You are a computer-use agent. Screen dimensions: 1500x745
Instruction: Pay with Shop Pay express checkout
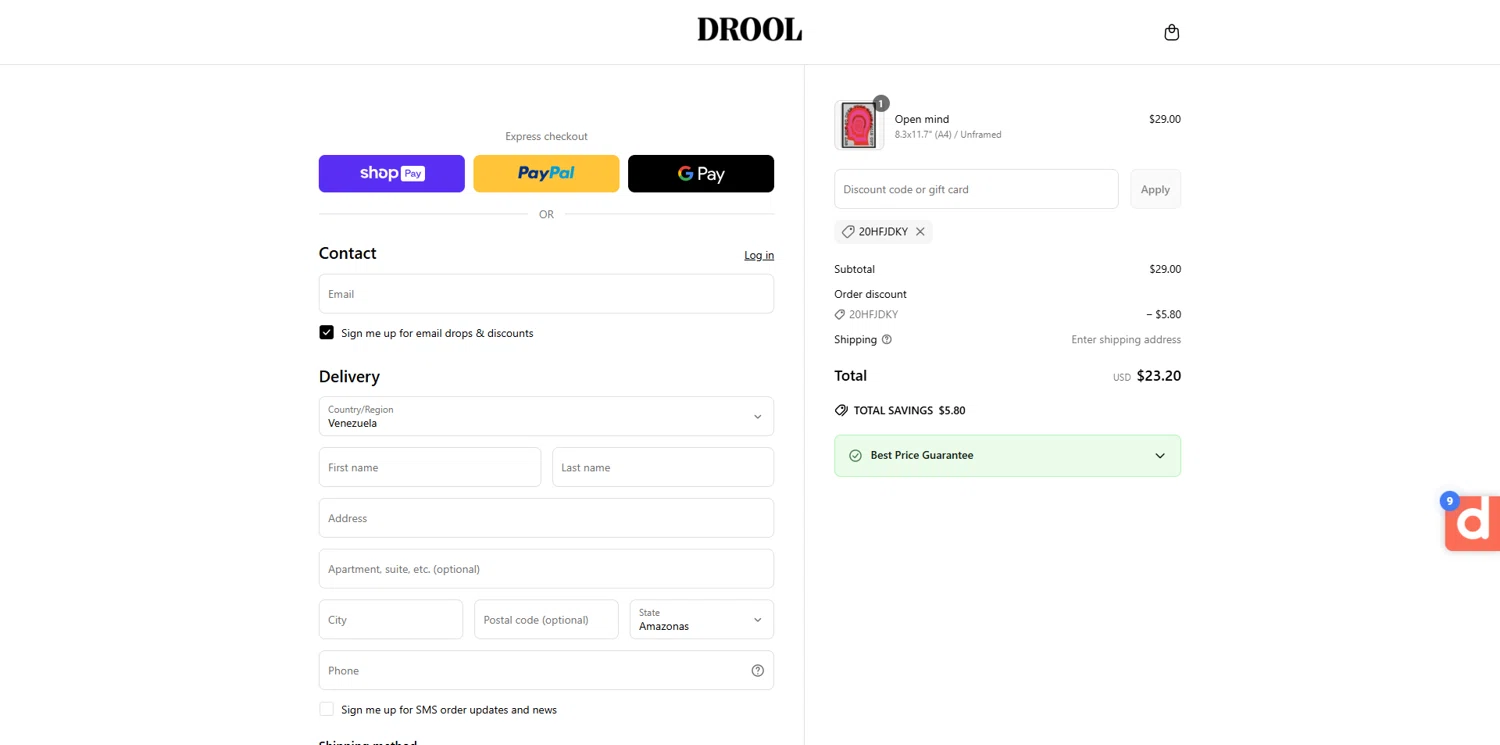pos(392,174)
